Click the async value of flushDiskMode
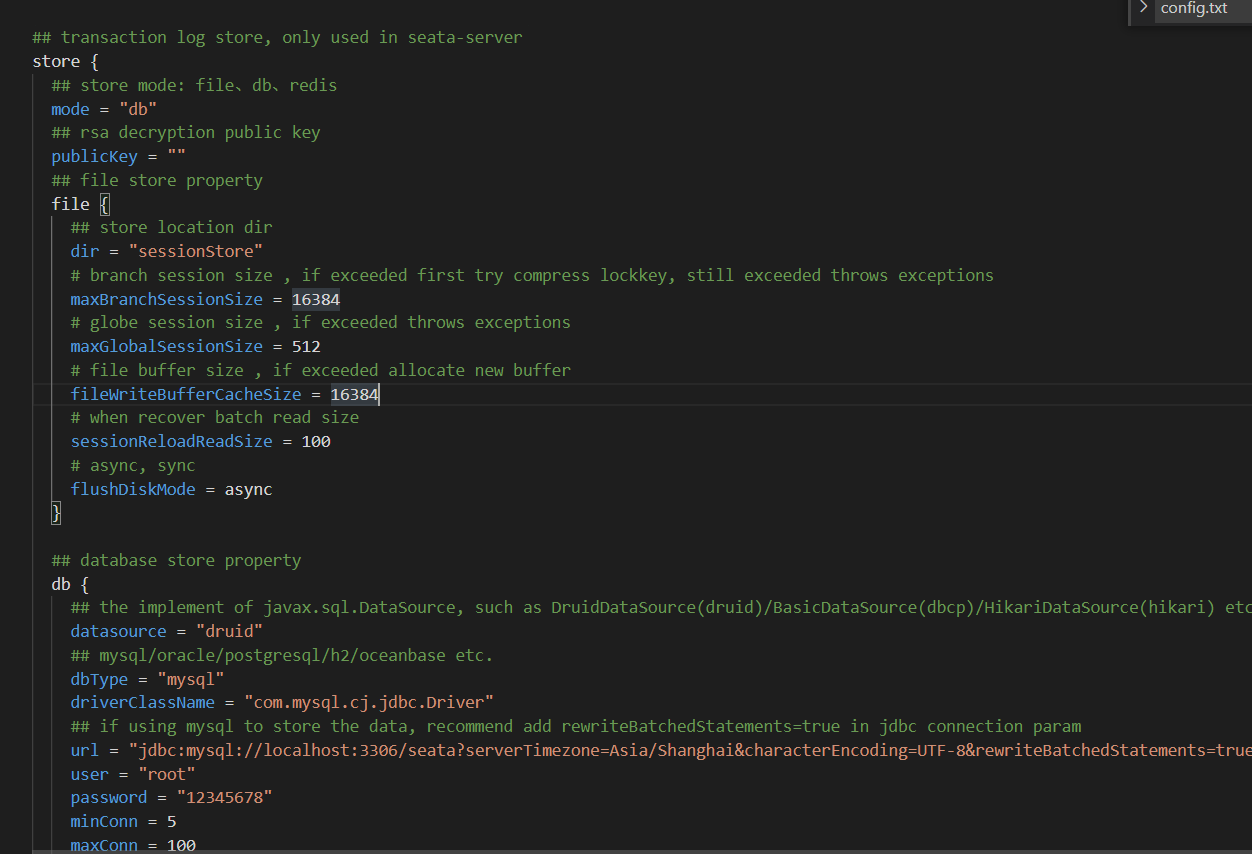The width and height of the screenshot is (1252, 854). pos(247,489)
